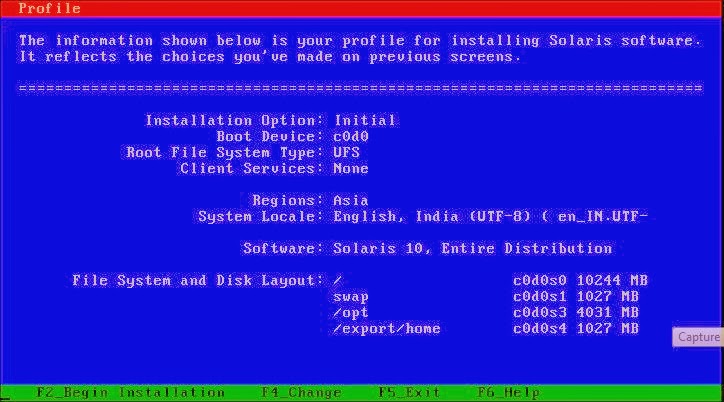Click the Capture overlay button
The height and width of the screenshot is (402, 724).
(698, 337)
